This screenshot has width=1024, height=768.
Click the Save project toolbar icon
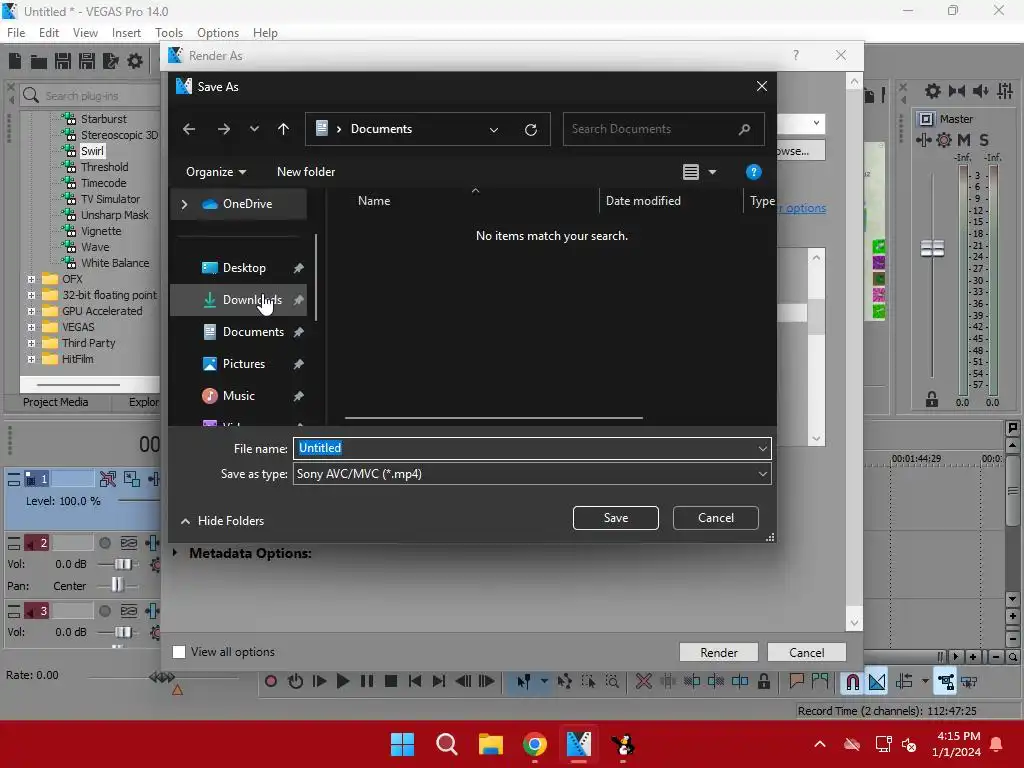(63, 61)
